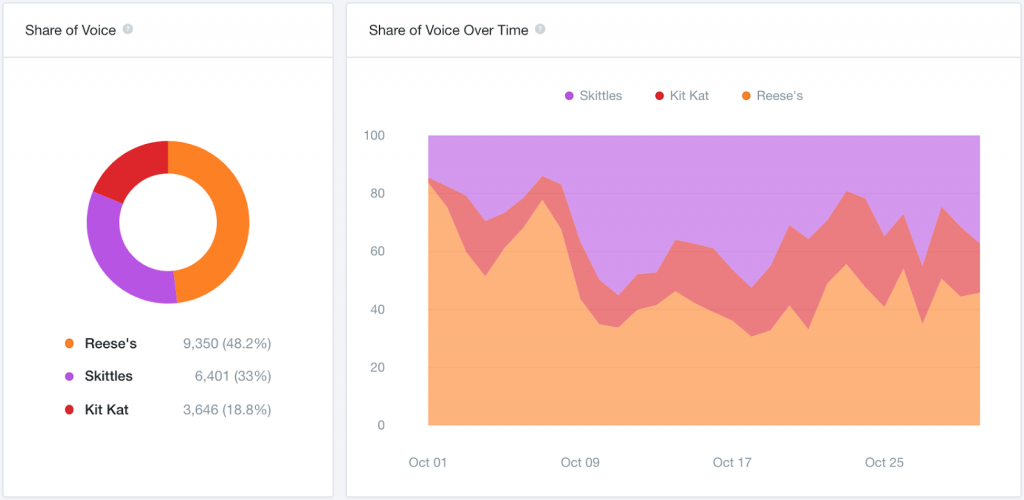The width and height of the screenshot is (1024, 500).
Task: Select the Reese's label under the donut
Action: [x=111, y=344]
